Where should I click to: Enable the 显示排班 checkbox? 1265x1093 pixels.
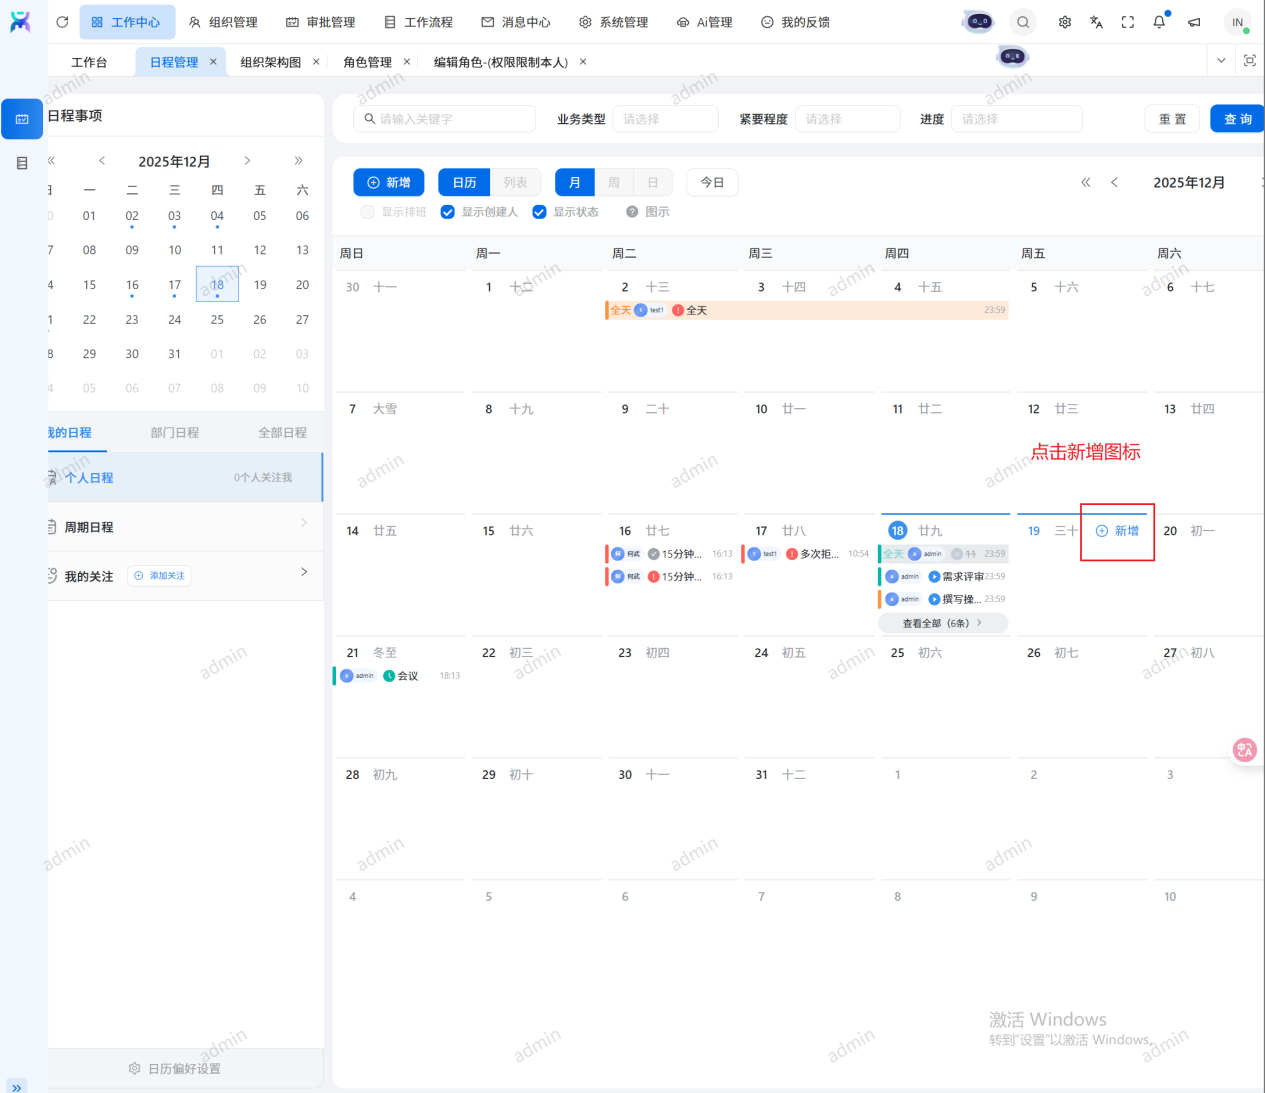367,212
